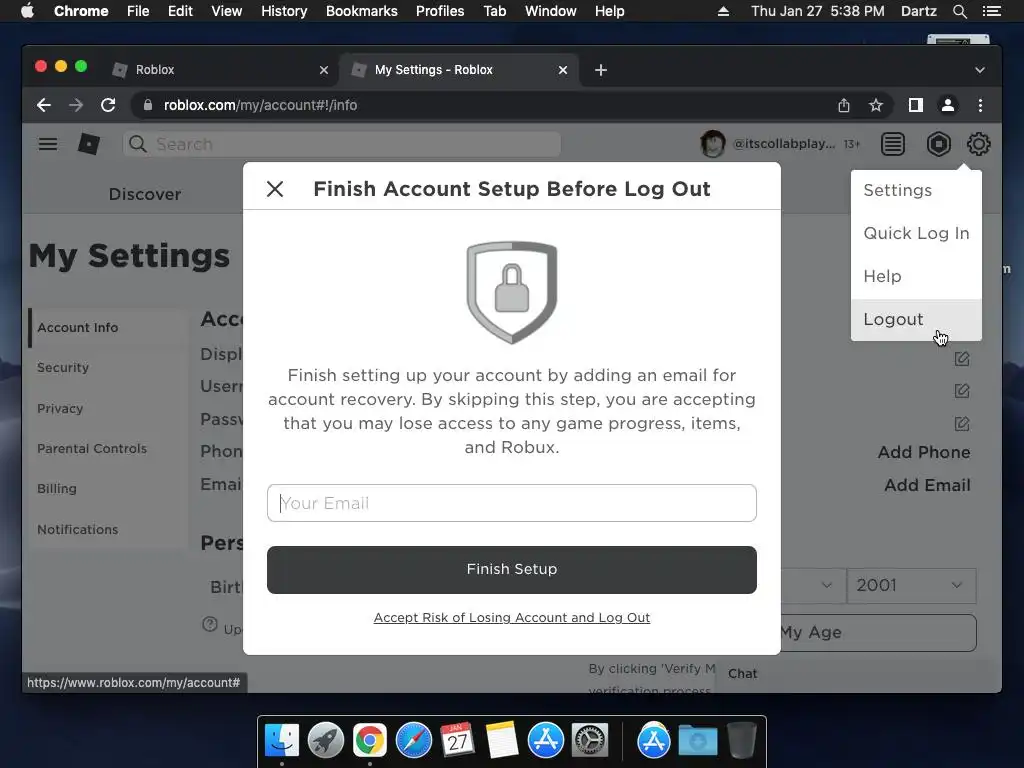Screen dimensions: 1024x768
Task: Click the Roblox search field
Action: point(342,144)
